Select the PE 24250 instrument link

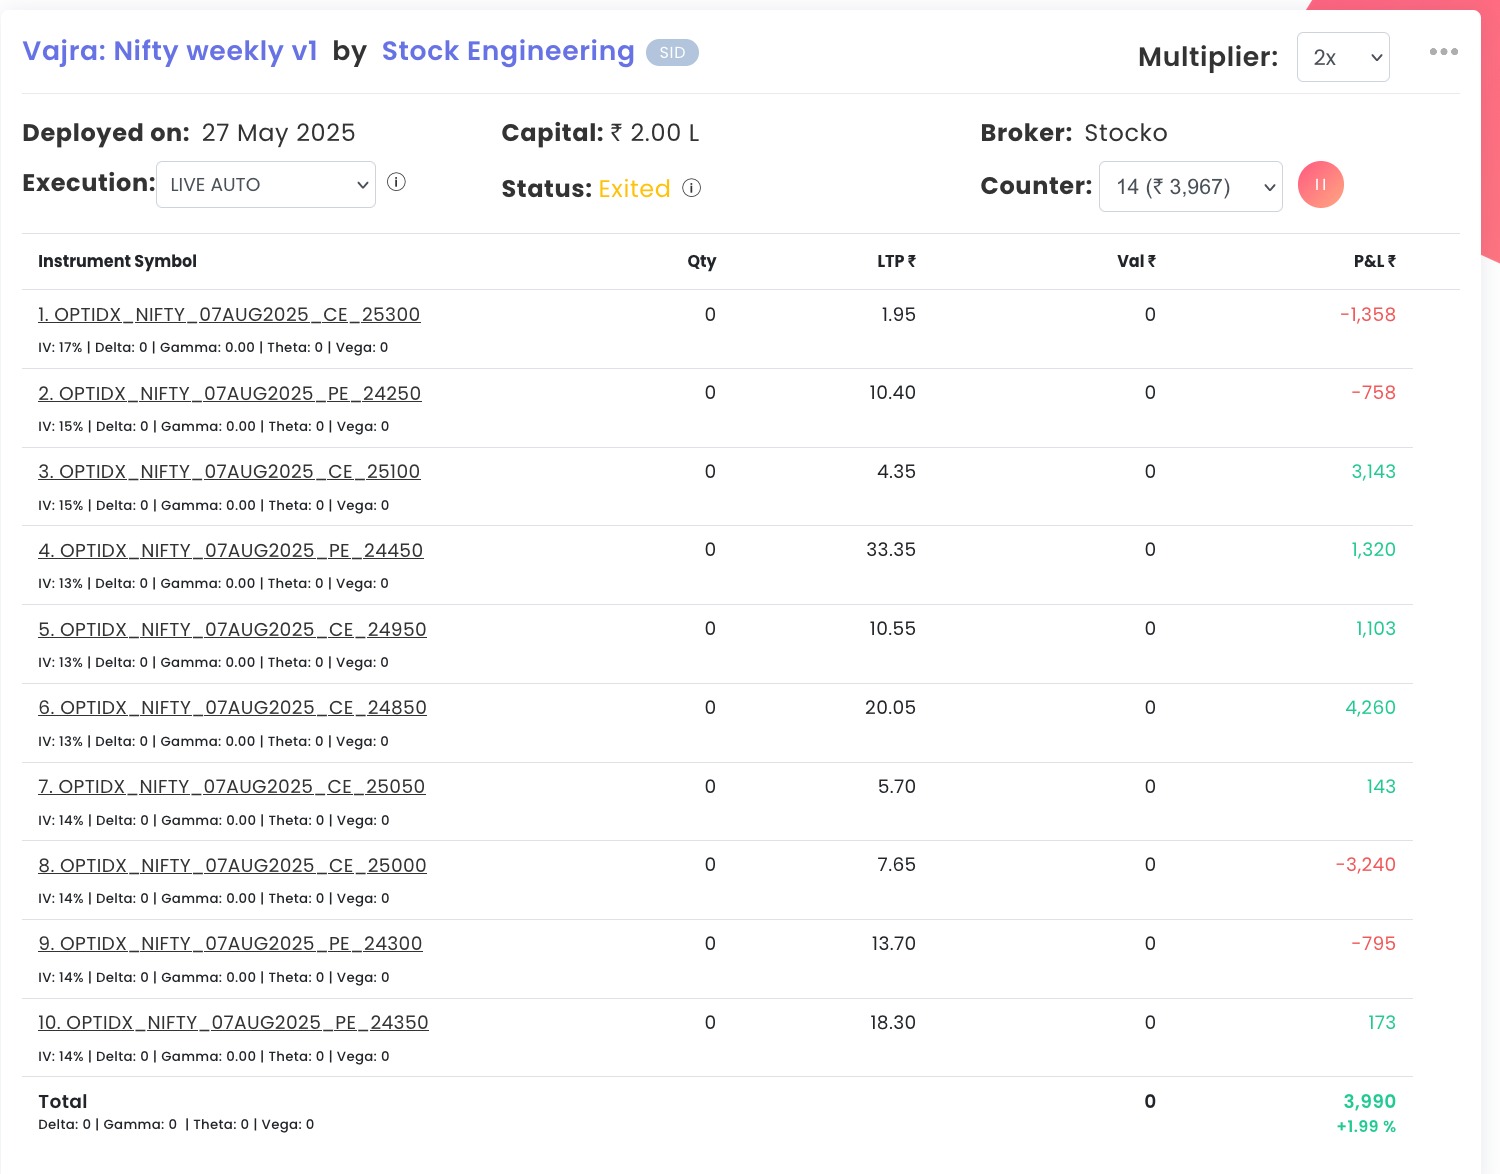[230, 394]
